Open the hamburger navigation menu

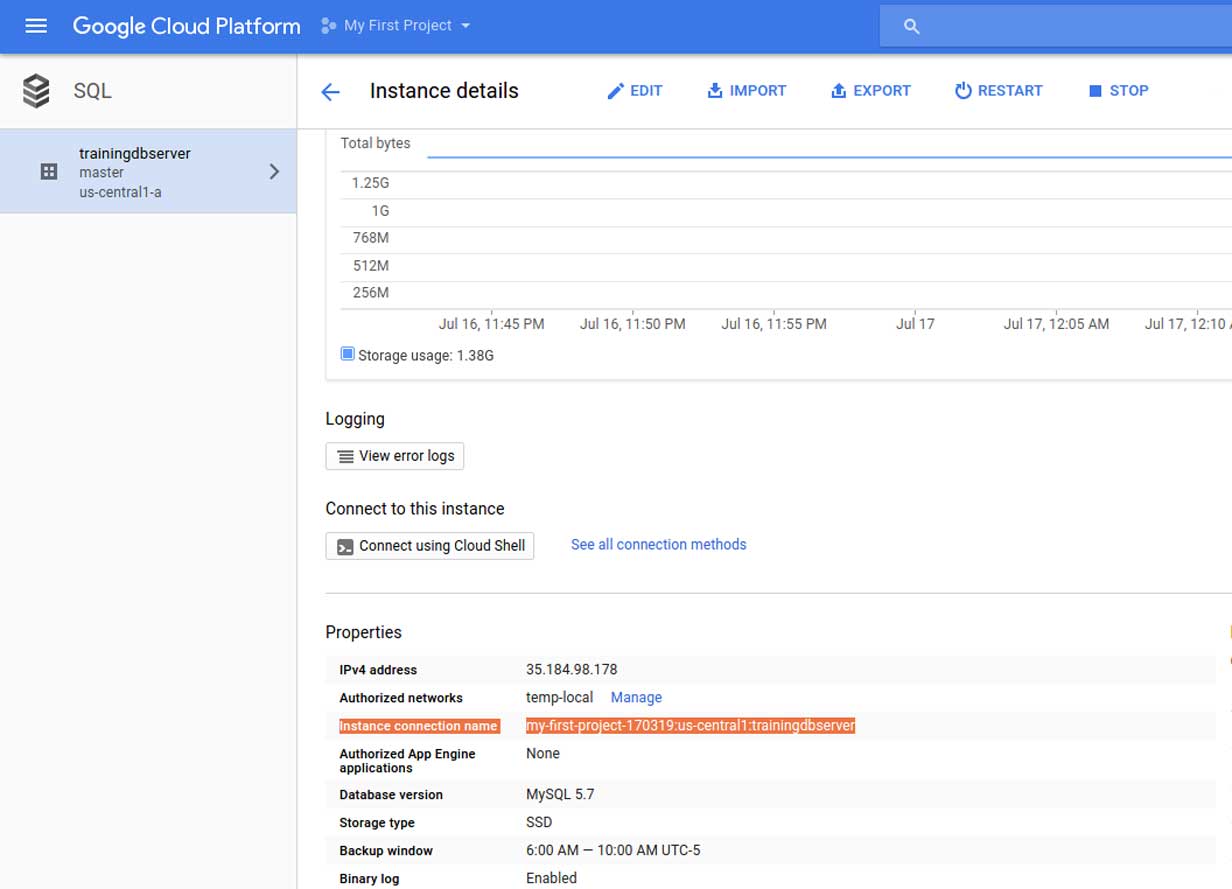(36, 26)
